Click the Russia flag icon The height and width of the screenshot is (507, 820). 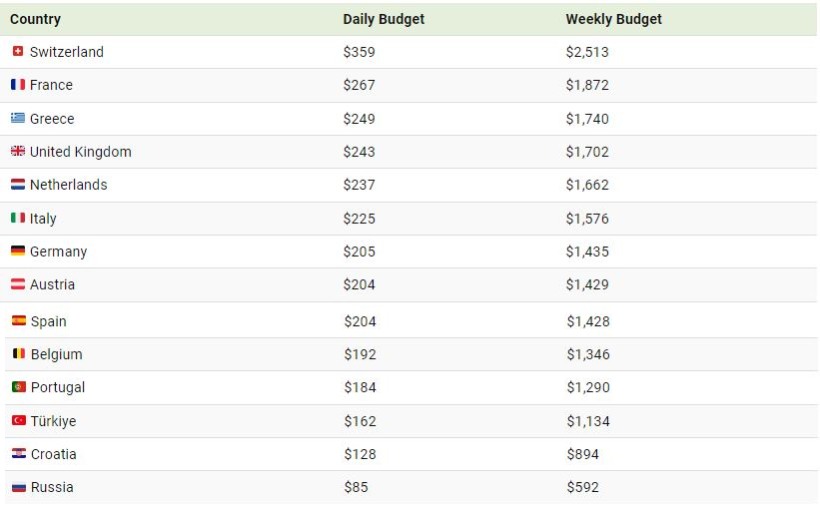pyautogui.click(x=19, y=487)
